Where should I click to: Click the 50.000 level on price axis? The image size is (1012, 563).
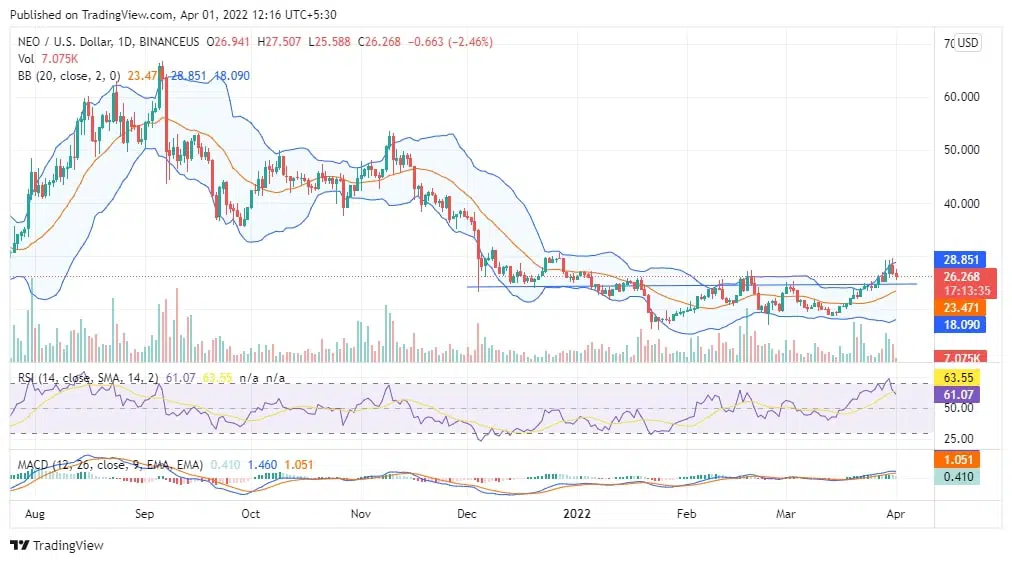point(966,150)
